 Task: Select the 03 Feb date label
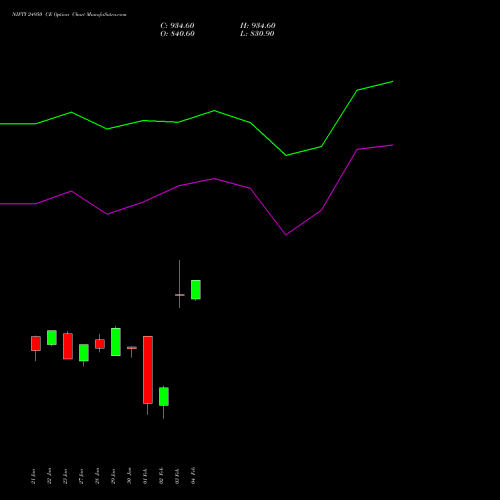click(x=177, y=476)
